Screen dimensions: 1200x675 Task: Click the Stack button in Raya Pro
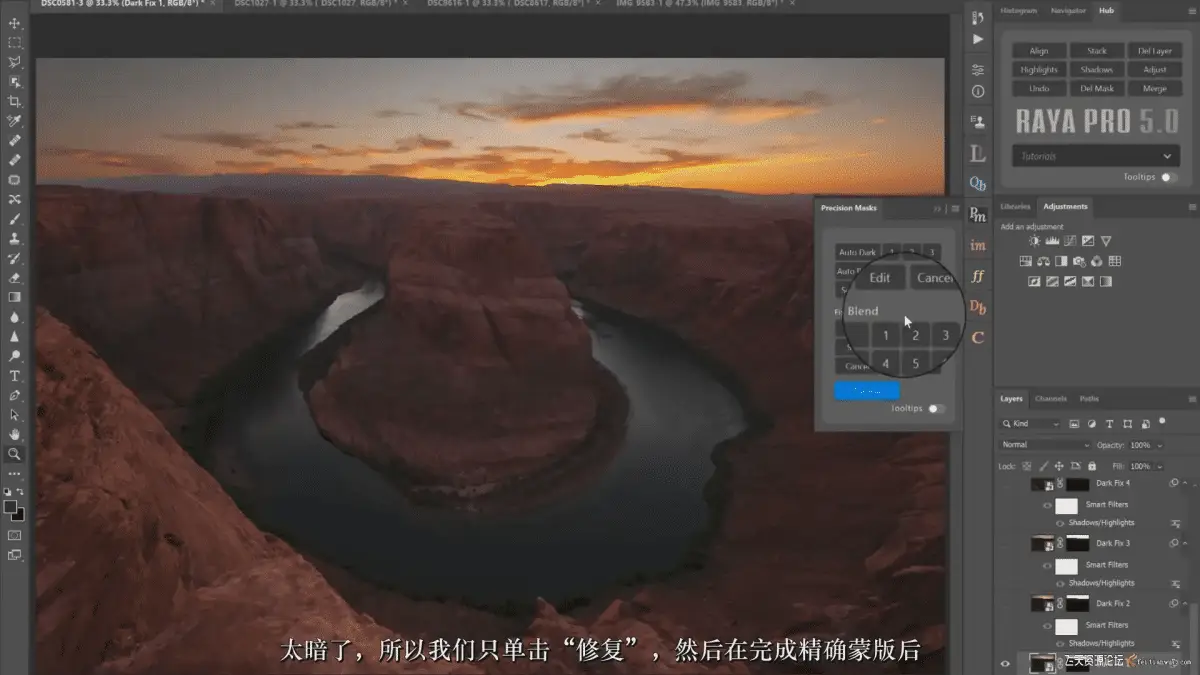(x=1097, y=51)
